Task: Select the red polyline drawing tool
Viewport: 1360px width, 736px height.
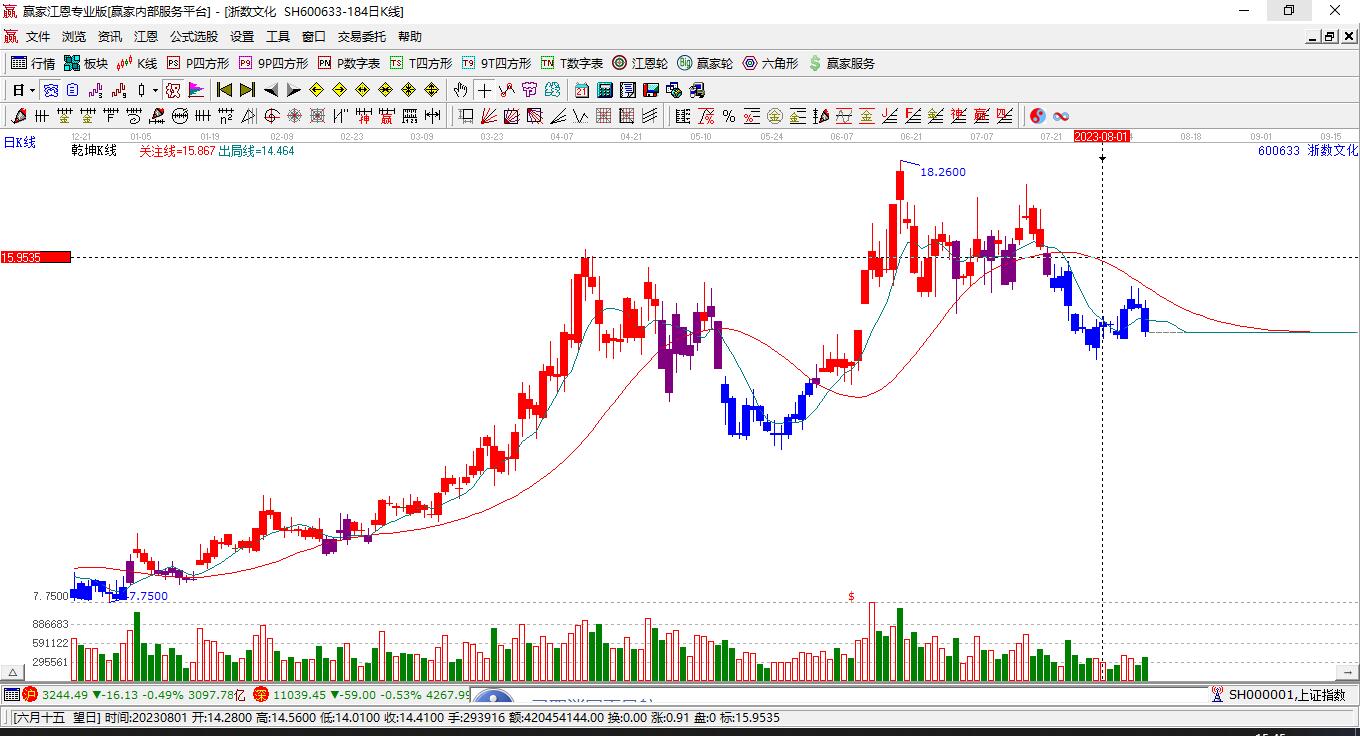Action: click(507, 90)
